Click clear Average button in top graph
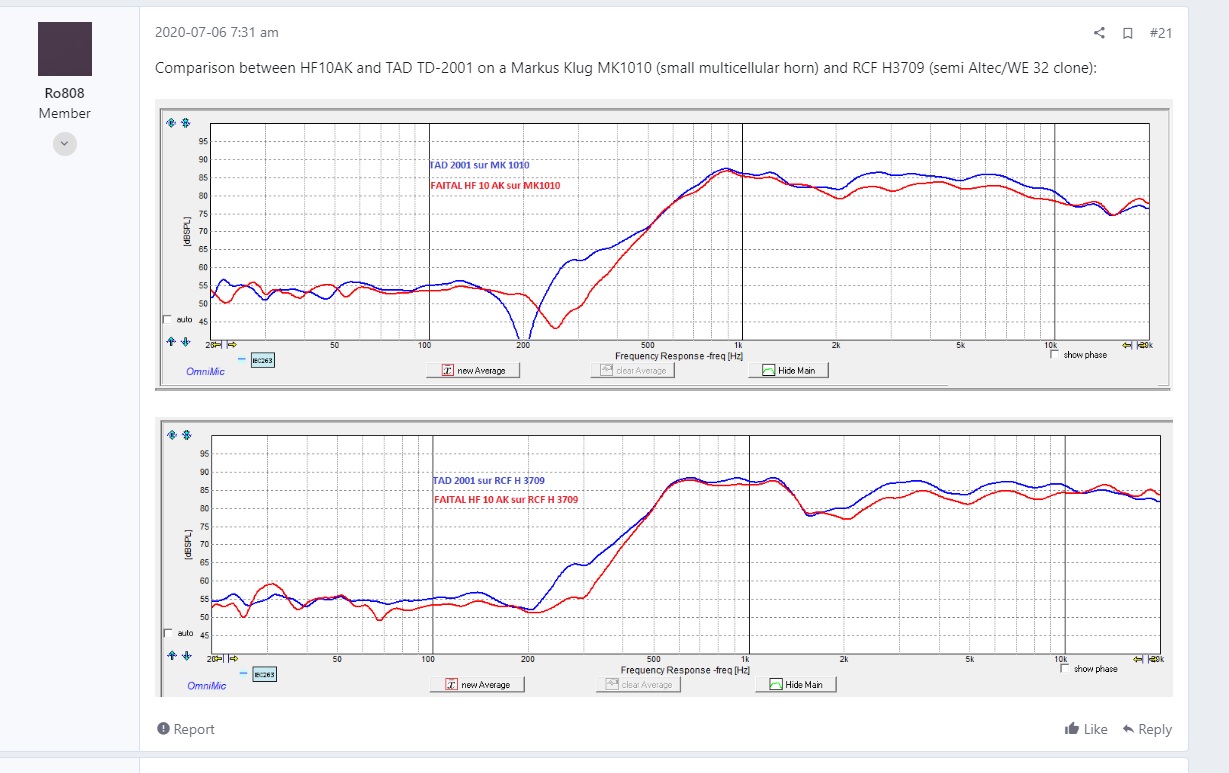This screenshot has width=1229, height=773. pos(634,370)
